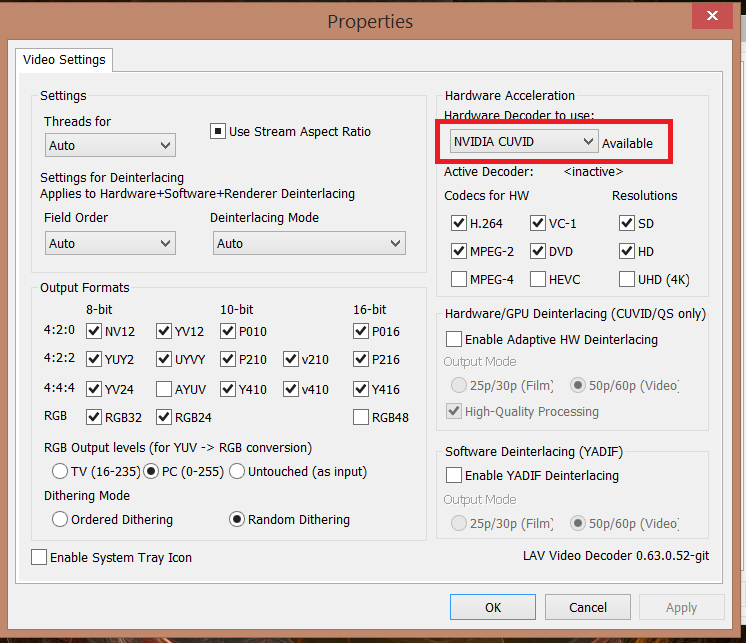
Task: Enable YADIF Deinterlacing checkbox
Action: (x=454, y=476)
